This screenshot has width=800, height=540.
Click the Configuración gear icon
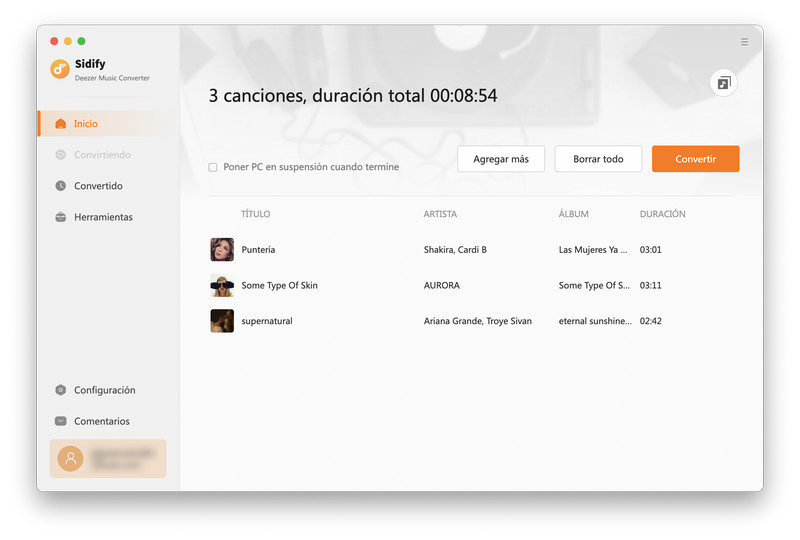point(61,390)
